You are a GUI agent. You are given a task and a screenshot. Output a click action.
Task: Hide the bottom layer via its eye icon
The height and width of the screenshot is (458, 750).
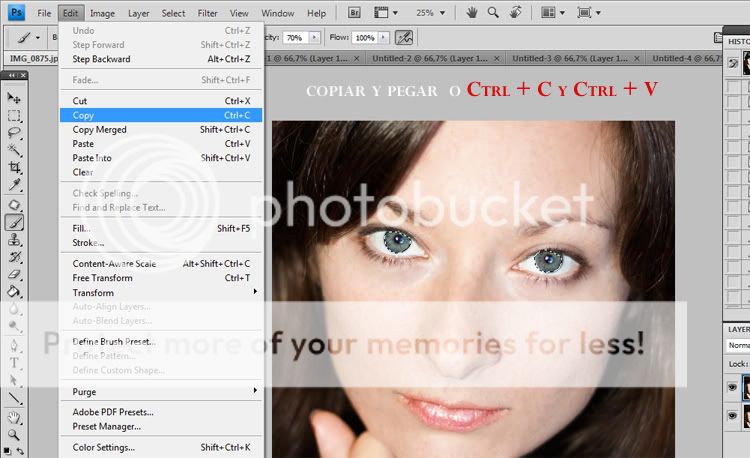click(732, 416)
